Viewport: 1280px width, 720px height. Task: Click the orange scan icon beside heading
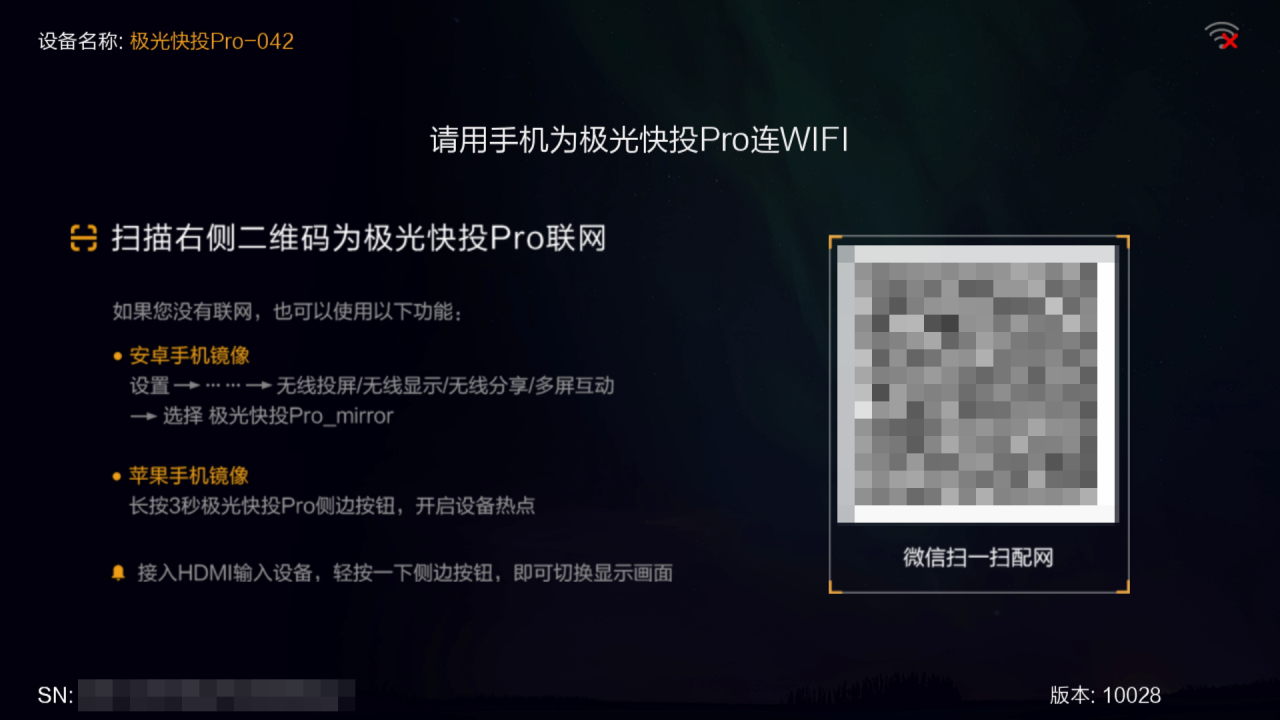click(83, 239)
